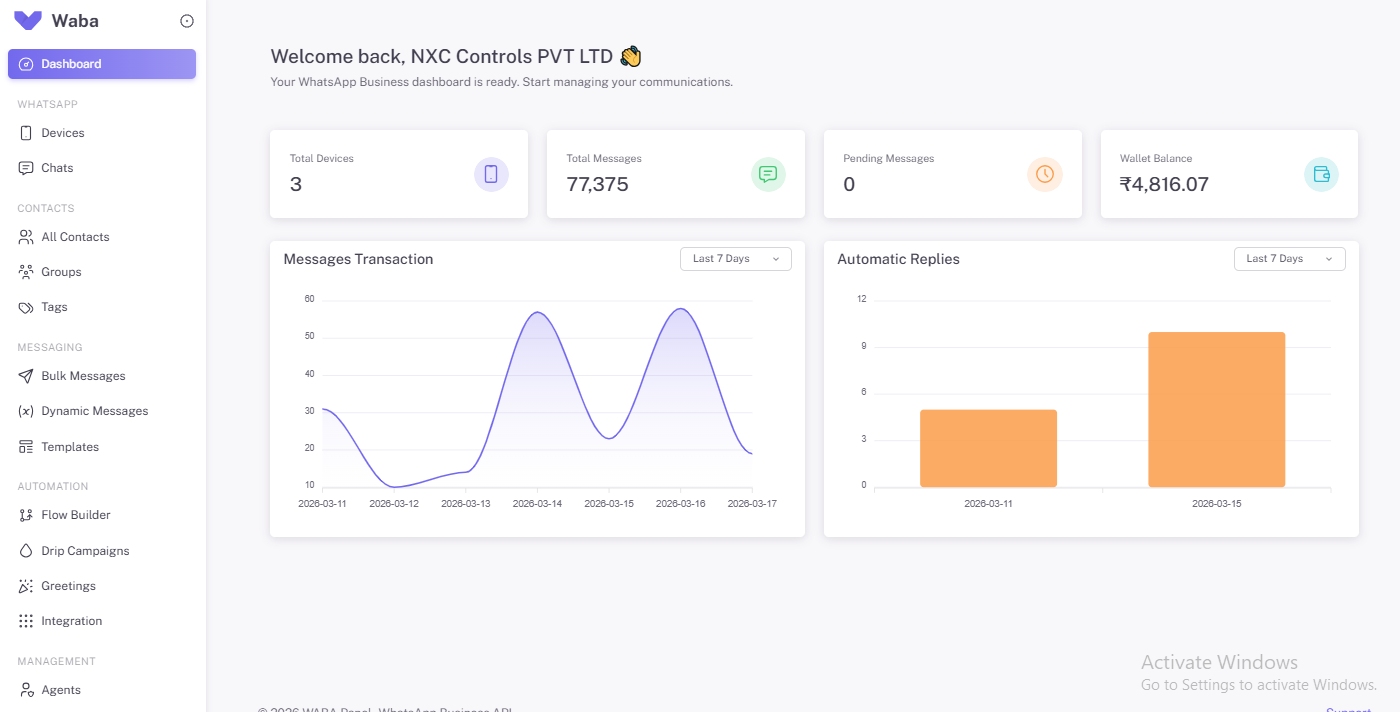Screen dimensions: 1400x712
Task: Open the Groups section
Action: tap(102, 272)
